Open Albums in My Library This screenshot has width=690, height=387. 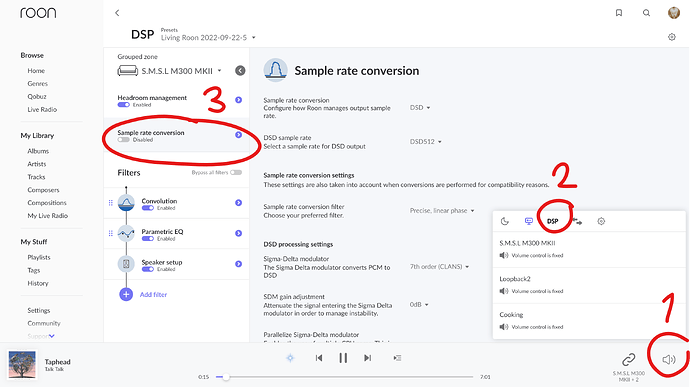coord(38,151)
